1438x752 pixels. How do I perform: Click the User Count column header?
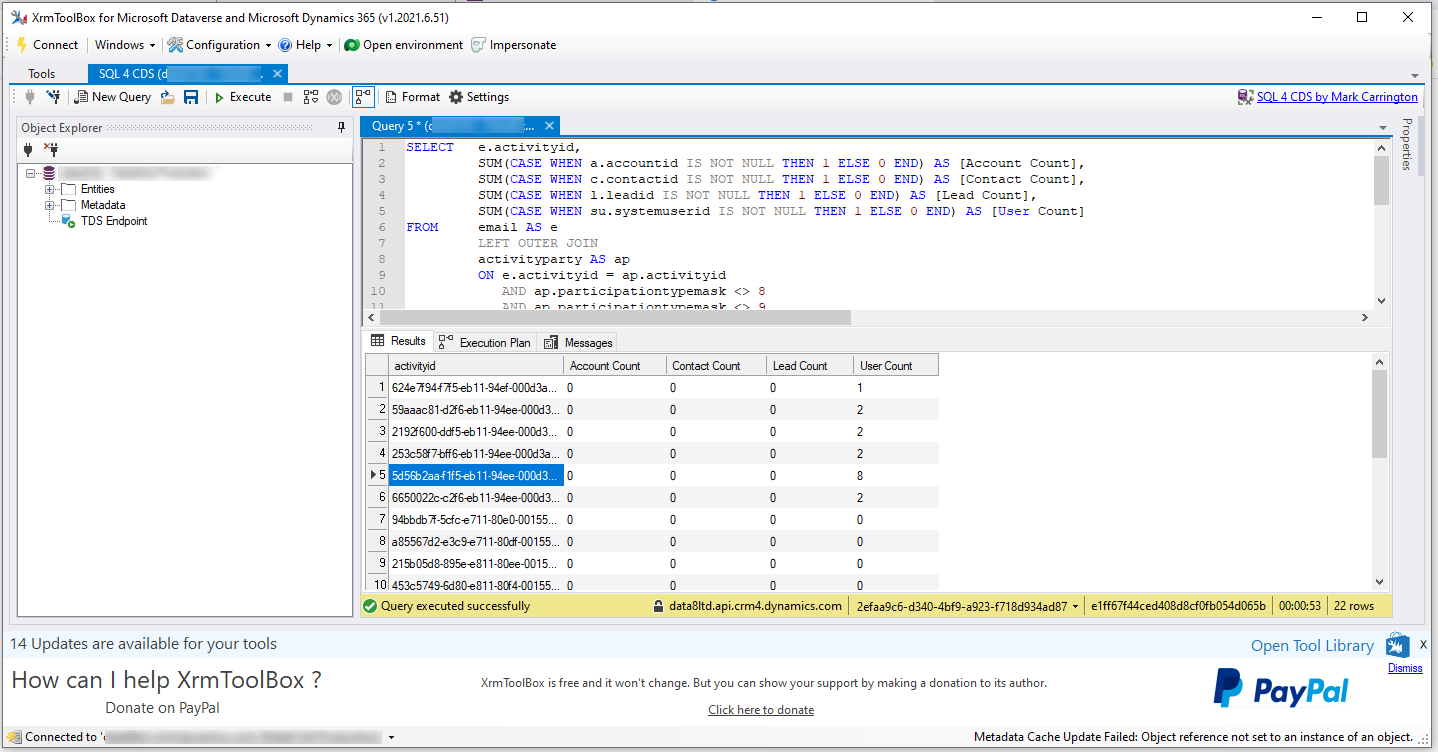[x=896, y=366]
